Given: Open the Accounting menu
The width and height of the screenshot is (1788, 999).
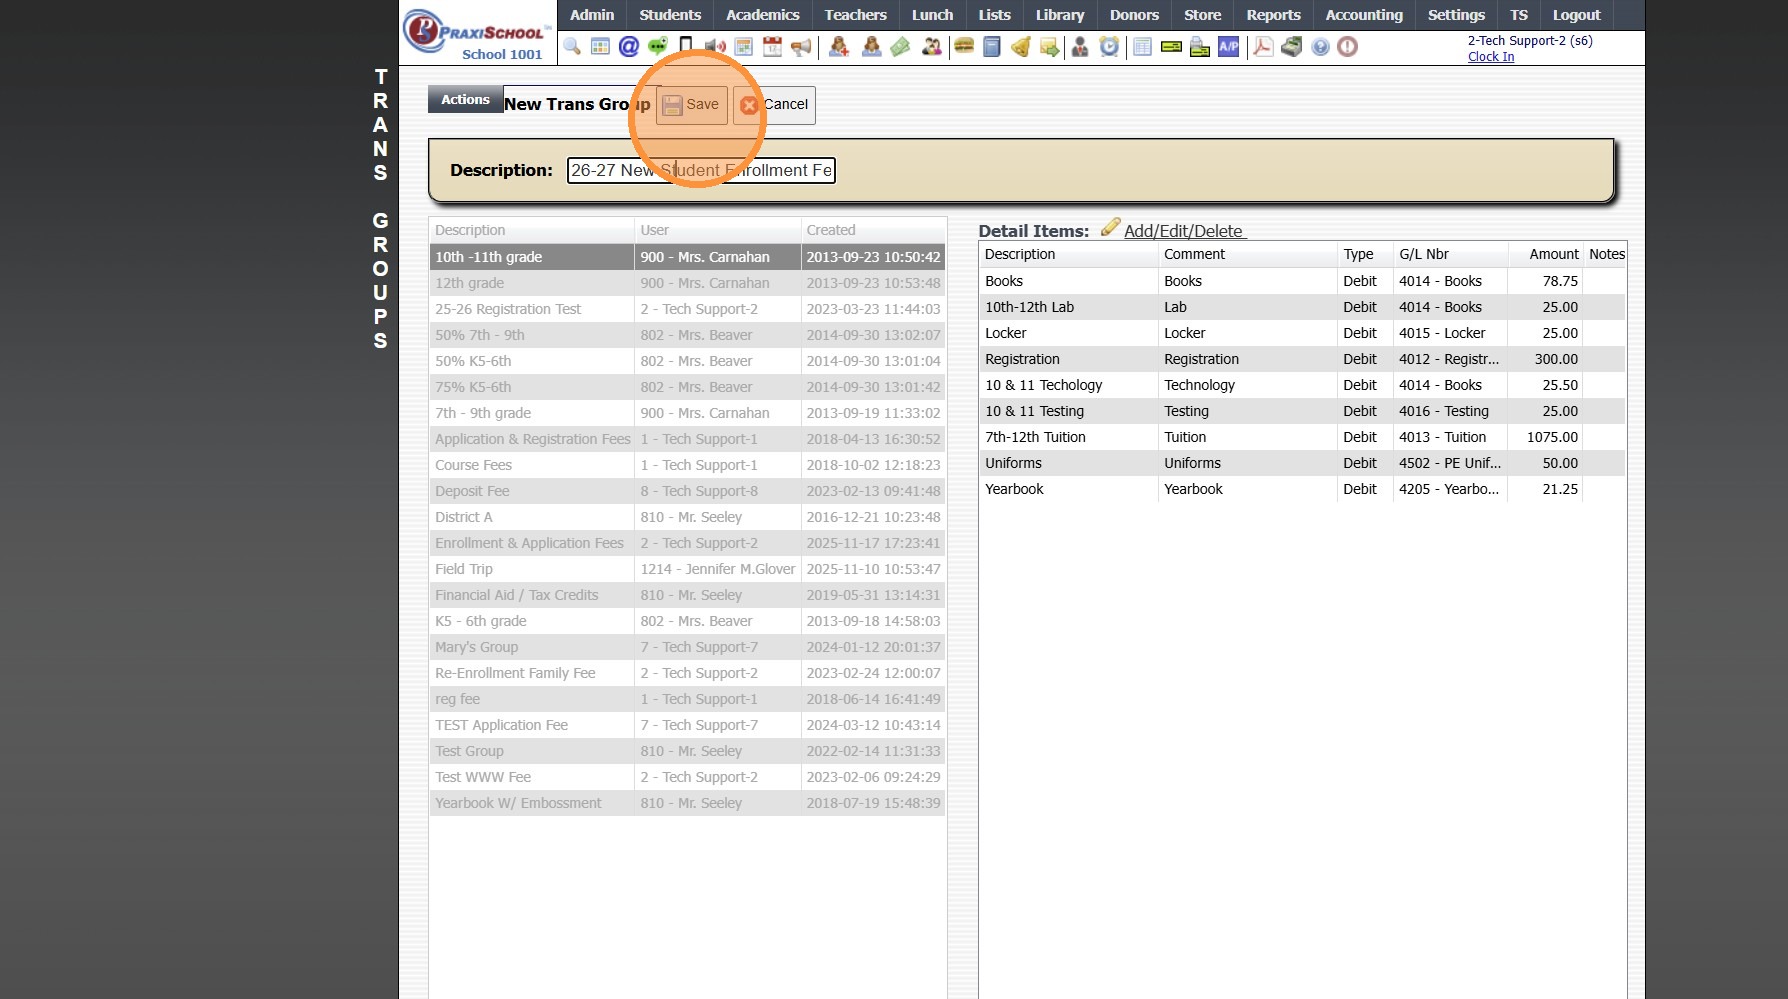Looking at the screenshot, I should click(1364, 15).
